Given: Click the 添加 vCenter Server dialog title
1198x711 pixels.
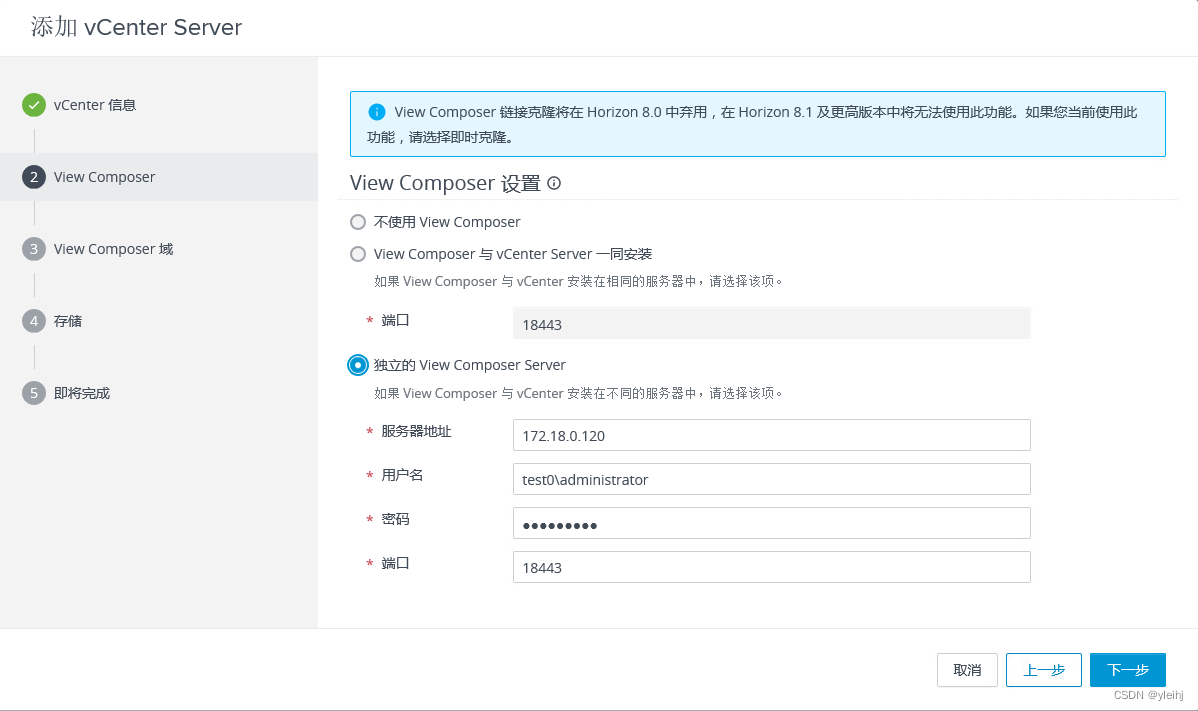Looking at the screenshot, I should [x=136, y=27].
